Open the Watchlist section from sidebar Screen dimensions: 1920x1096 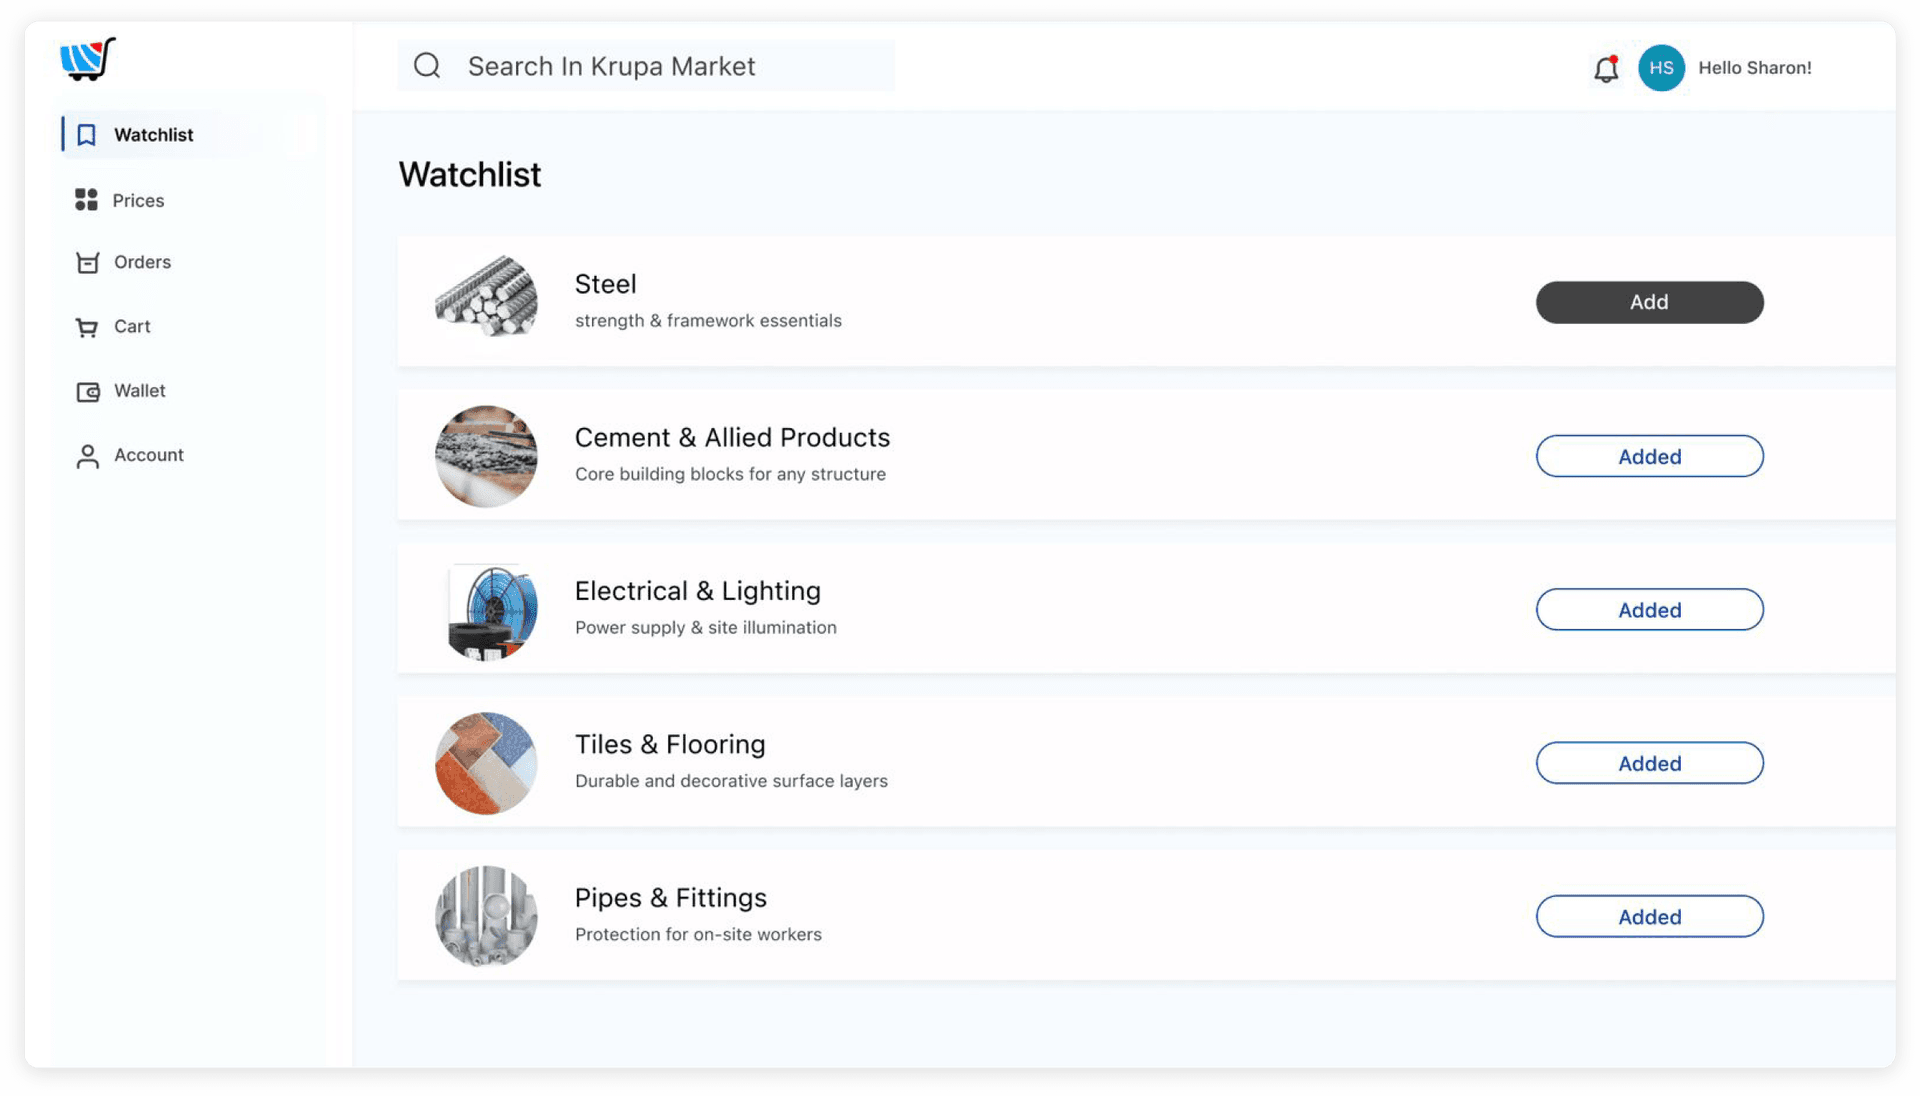[x=153, y=134]
